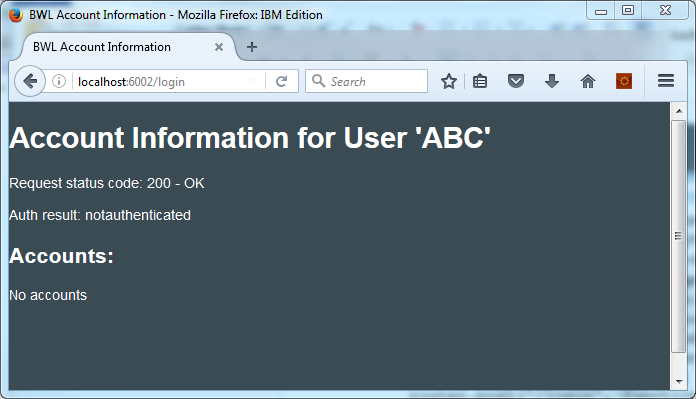Save page to Pocket icon
This screenshot has height=399, width=696.
[516, 81]
